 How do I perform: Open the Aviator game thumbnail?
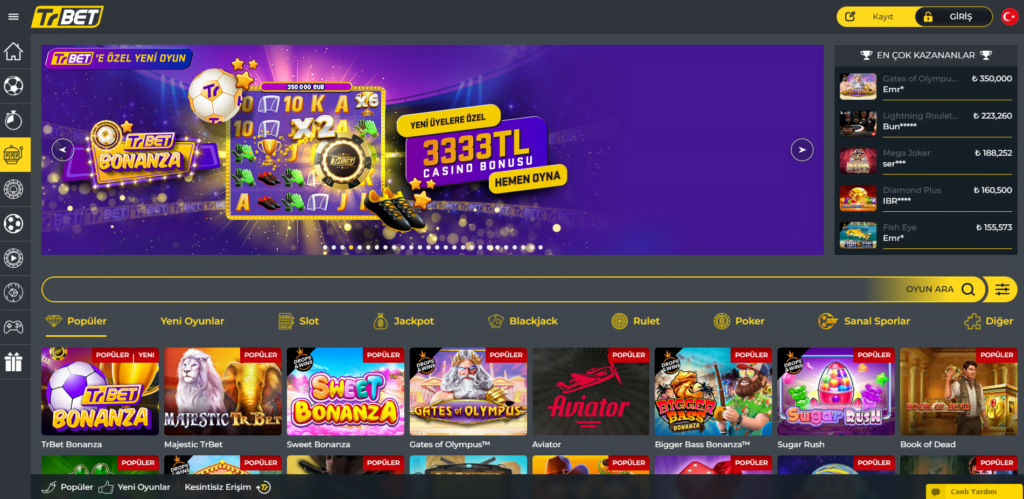(x=590, y=391)
